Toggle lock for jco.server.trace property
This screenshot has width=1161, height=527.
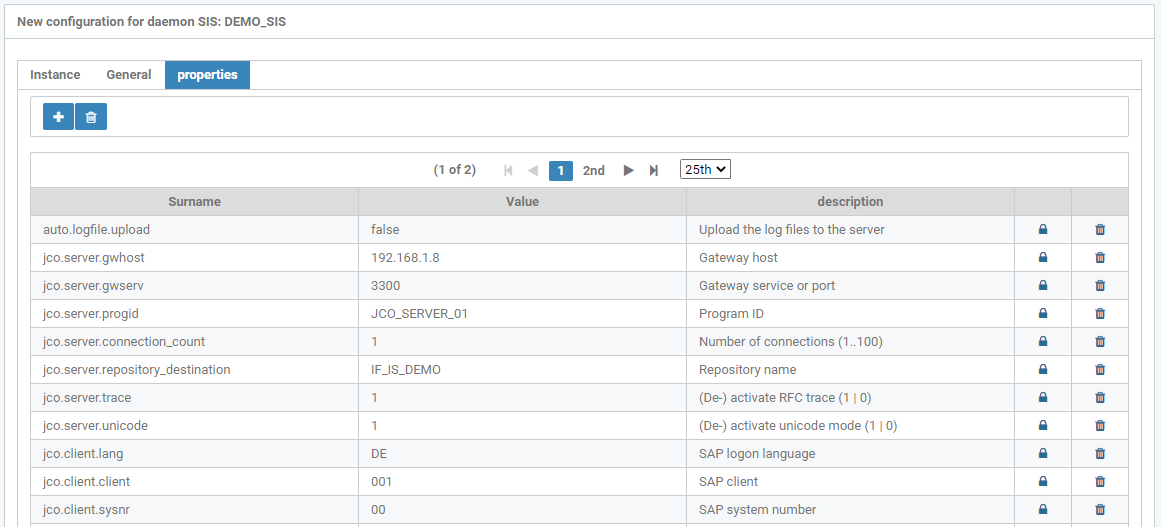pyautogui.click(x=1043, y=398)
